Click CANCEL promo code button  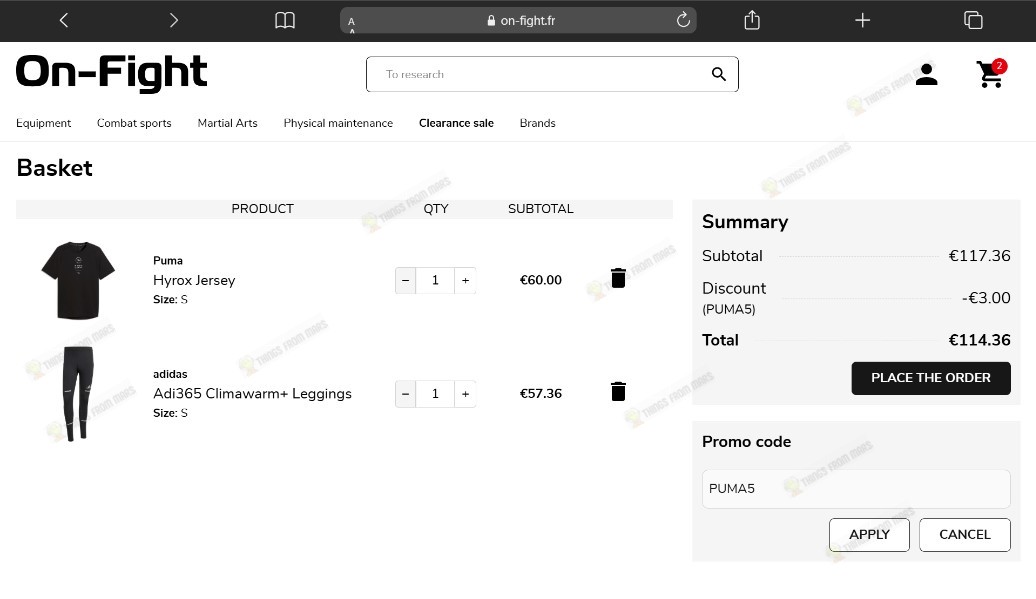(x=965, y=535)
